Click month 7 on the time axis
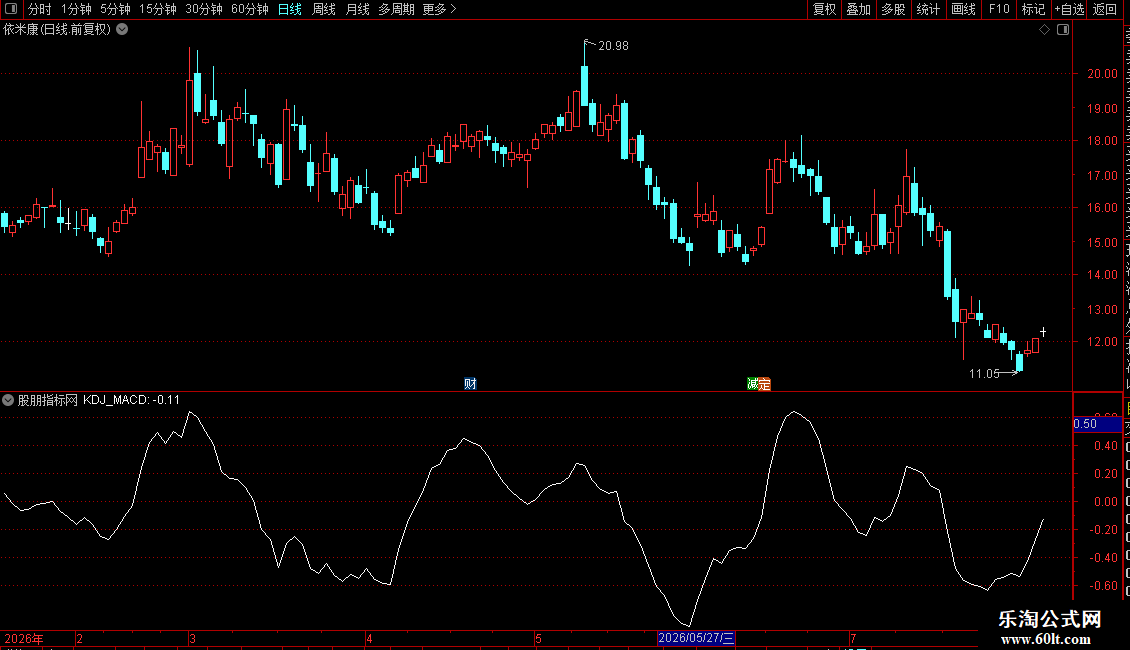This screenshot has width=1130, height=650. (853, 638)
